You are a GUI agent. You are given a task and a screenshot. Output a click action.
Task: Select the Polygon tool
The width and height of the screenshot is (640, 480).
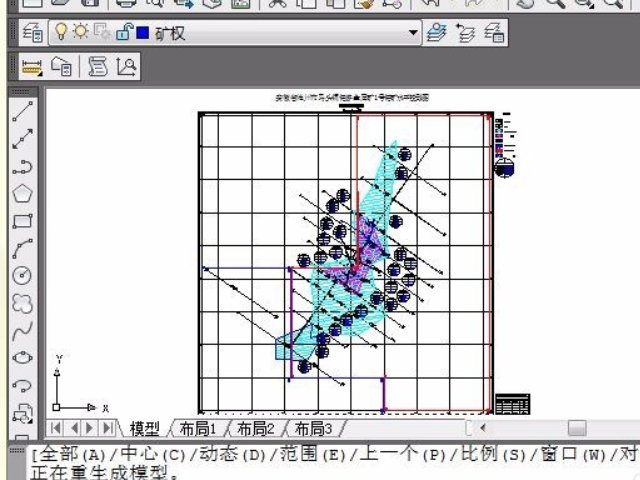(x=22, y=193)
